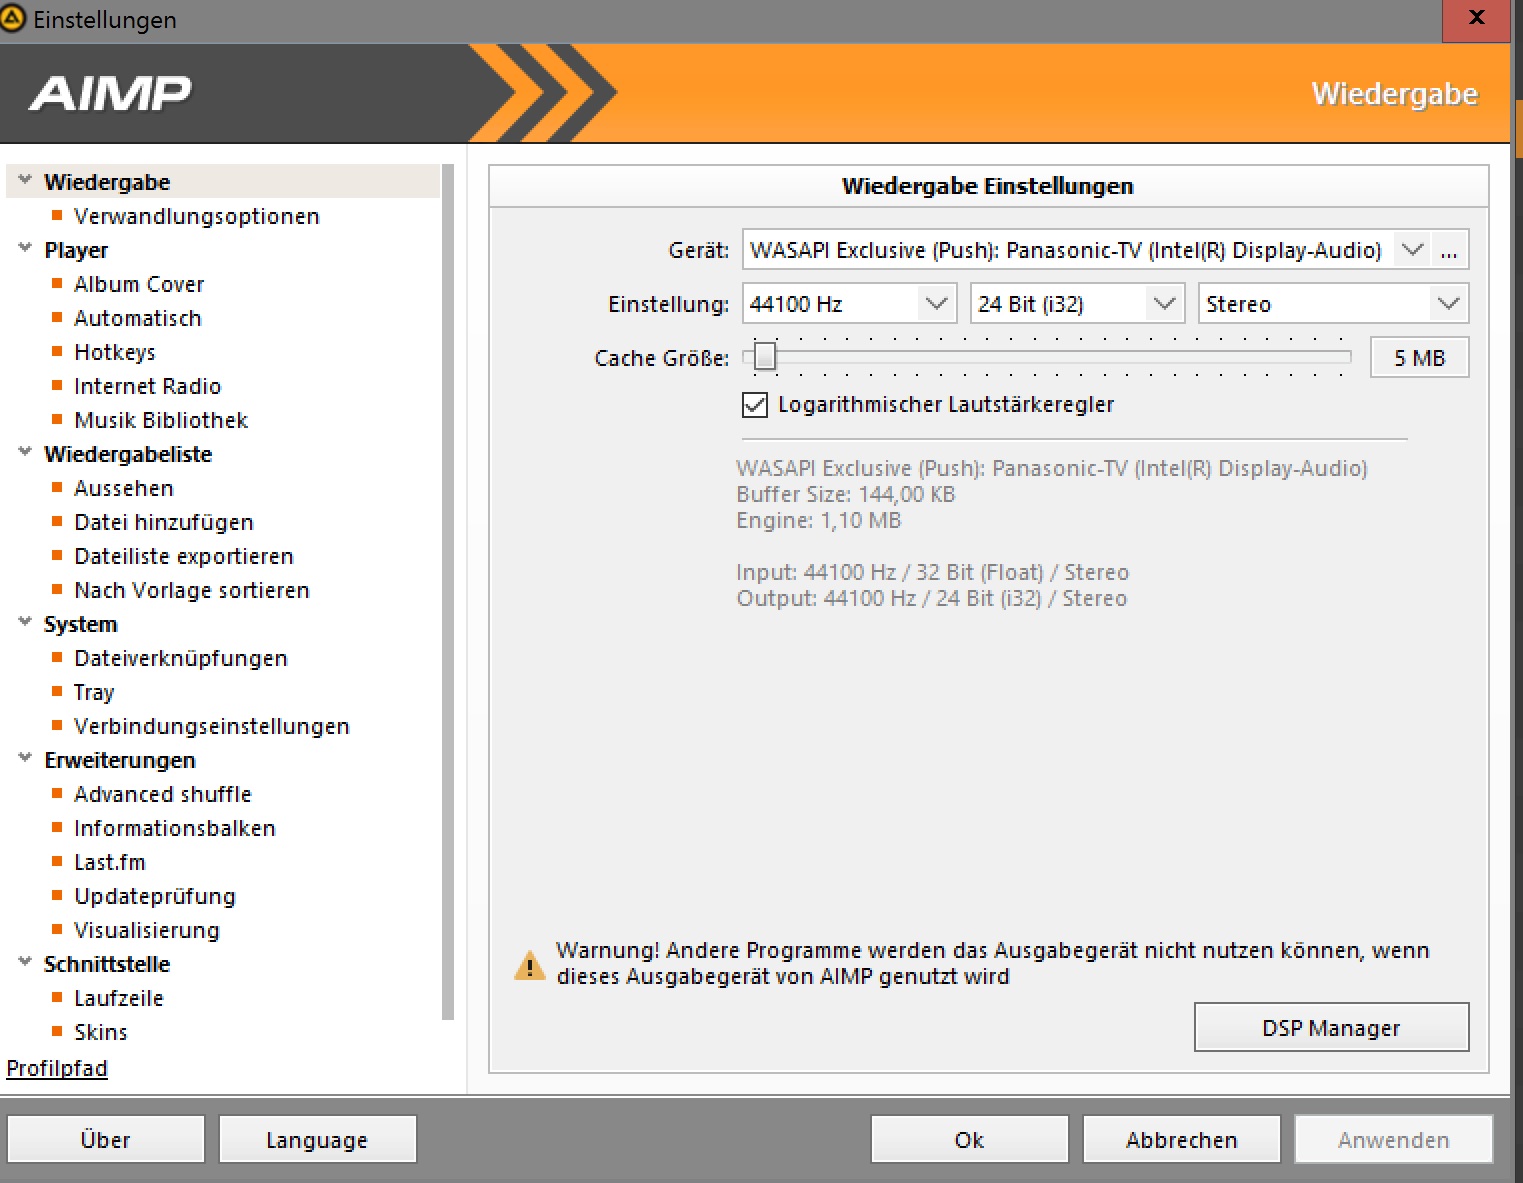Viewport: 1523px width, 1183px height.
Task: Toggle Logarithmischer Lautstärkeregler checkbox
Action: [755, 405]
